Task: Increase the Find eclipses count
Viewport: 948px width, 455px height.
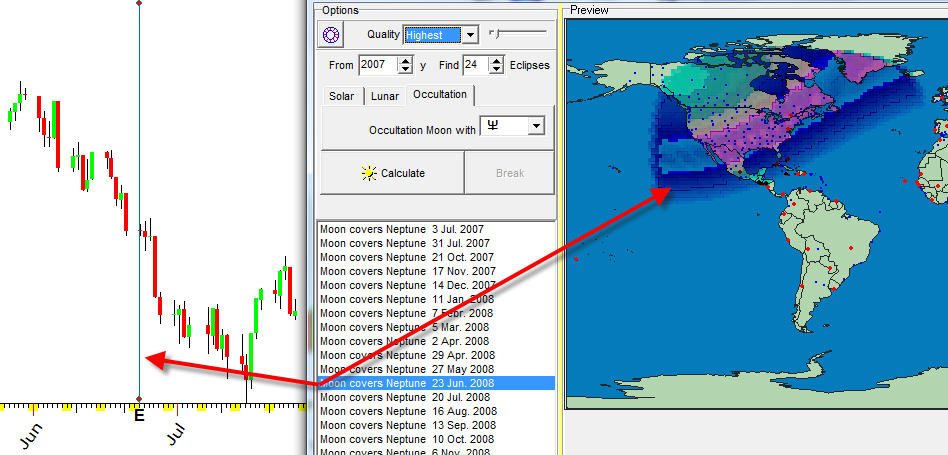Action: (497, 60)
